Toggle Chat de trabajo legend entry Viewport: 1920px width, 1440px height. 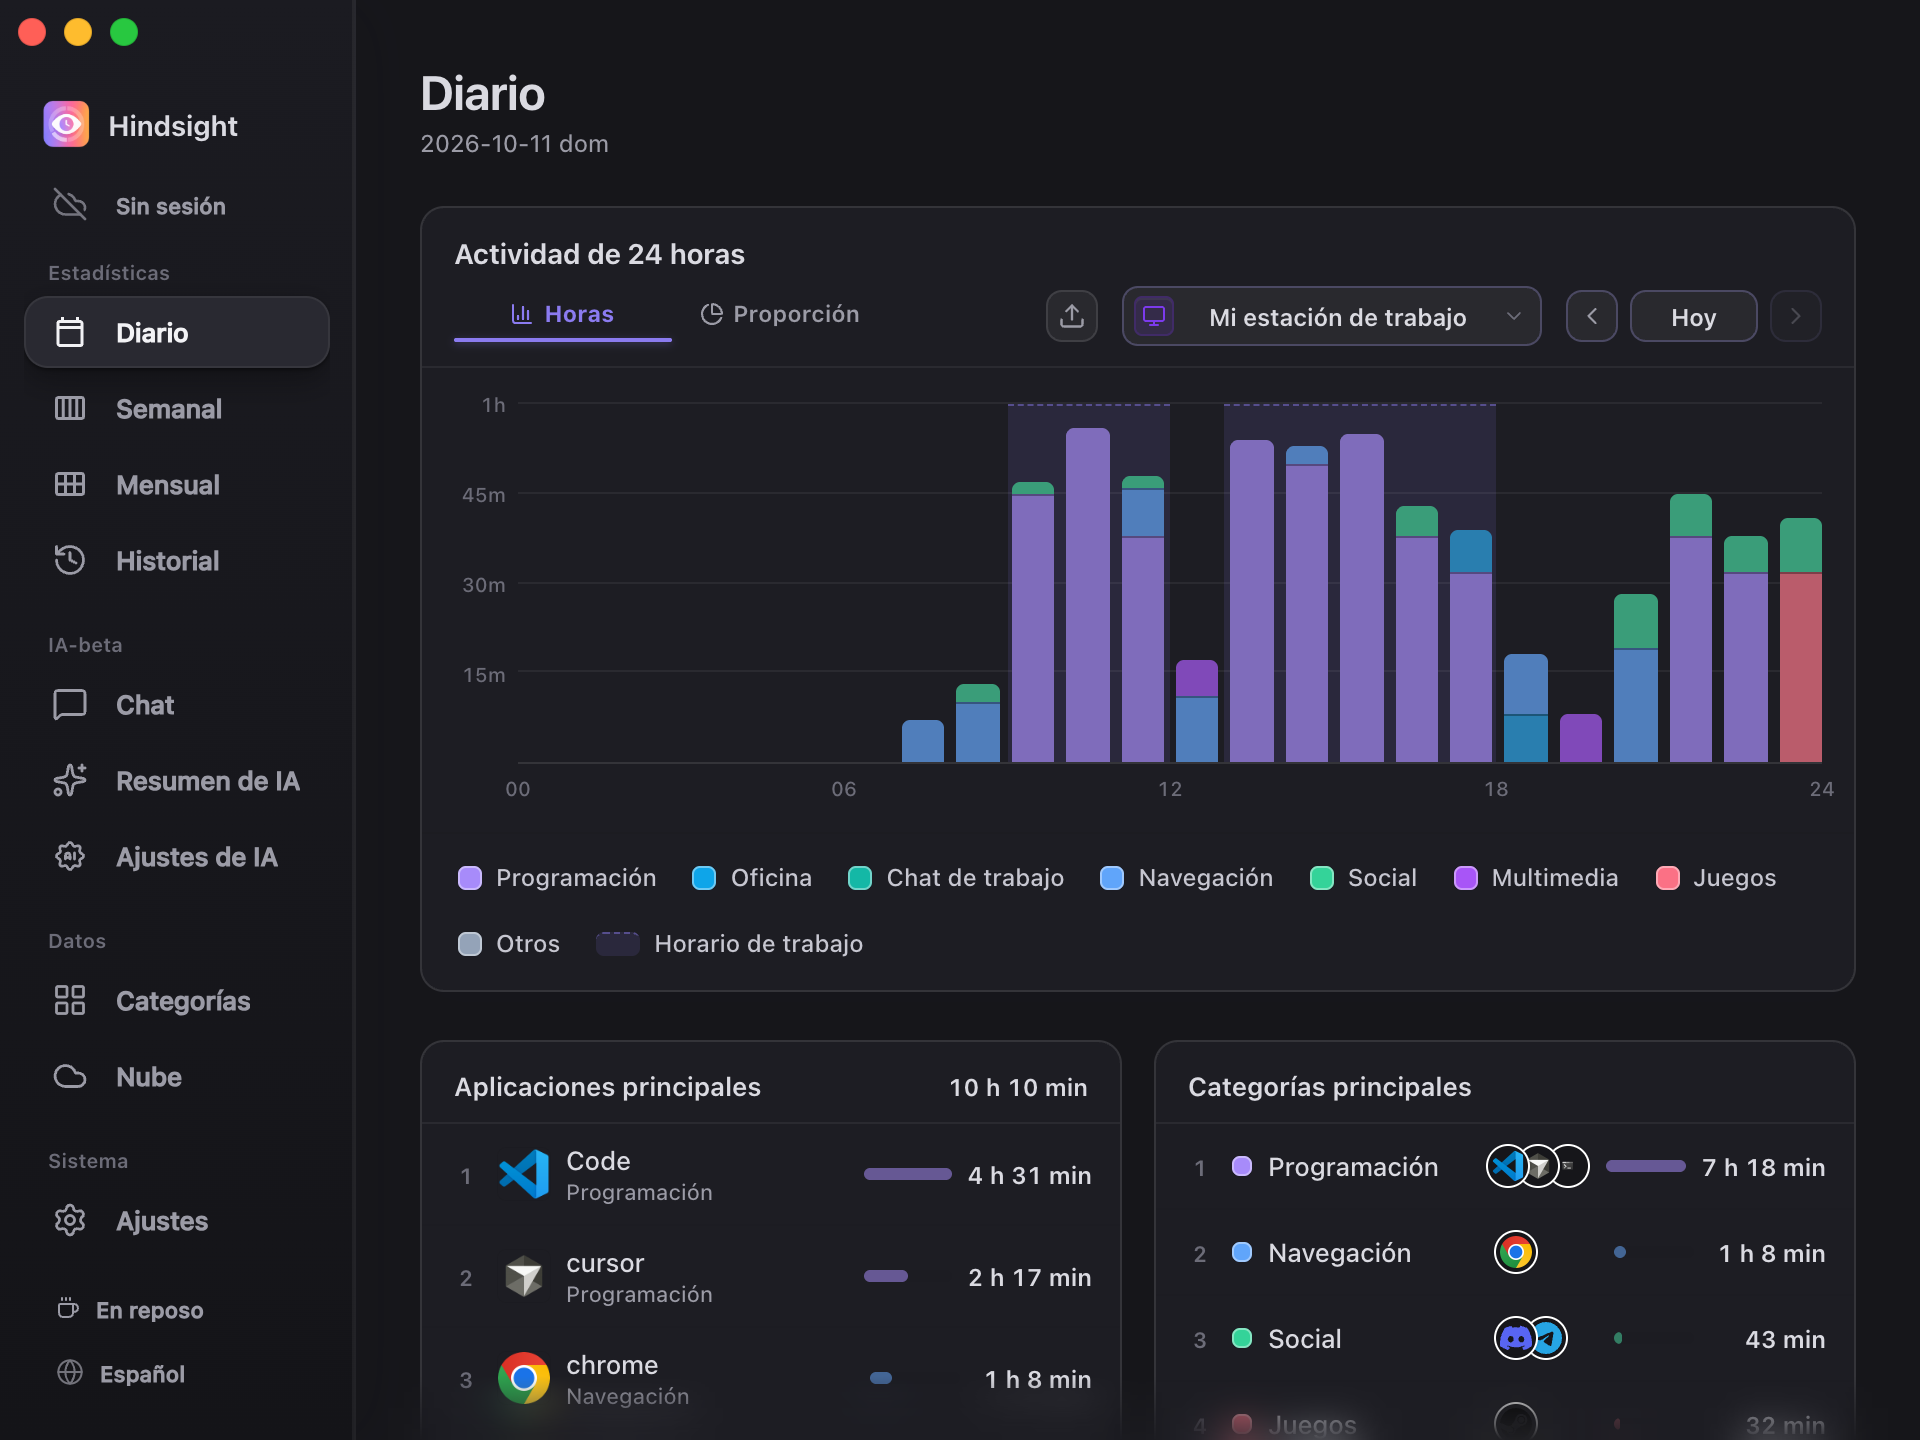pos(956,877)
